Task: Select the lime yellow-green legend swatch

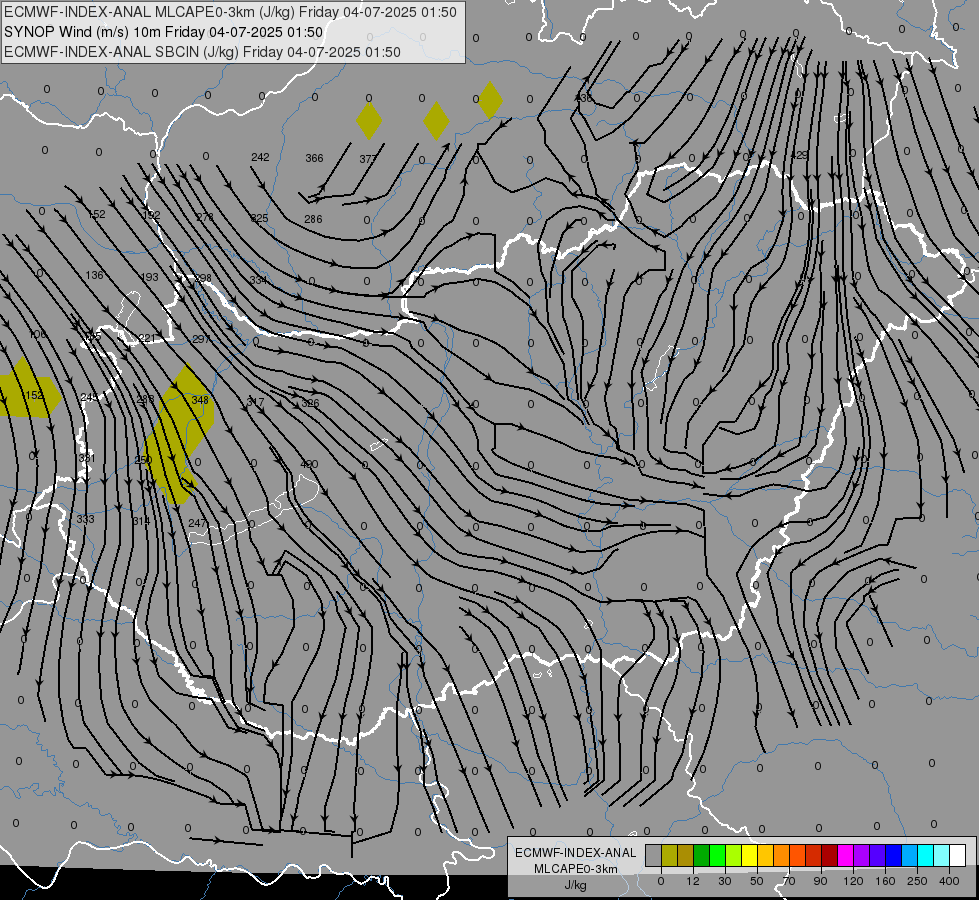Action: click(x=734, y=855)
